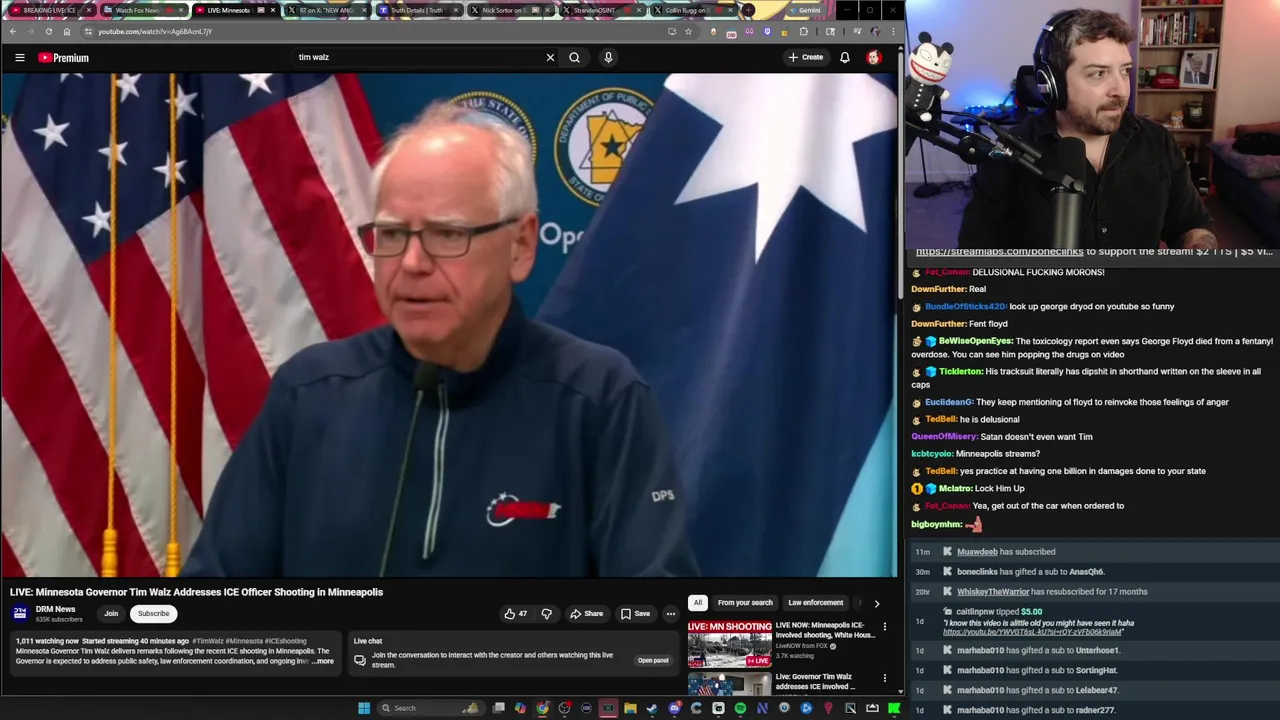Select 'From your search' filter chip

[x=745, y=603]
